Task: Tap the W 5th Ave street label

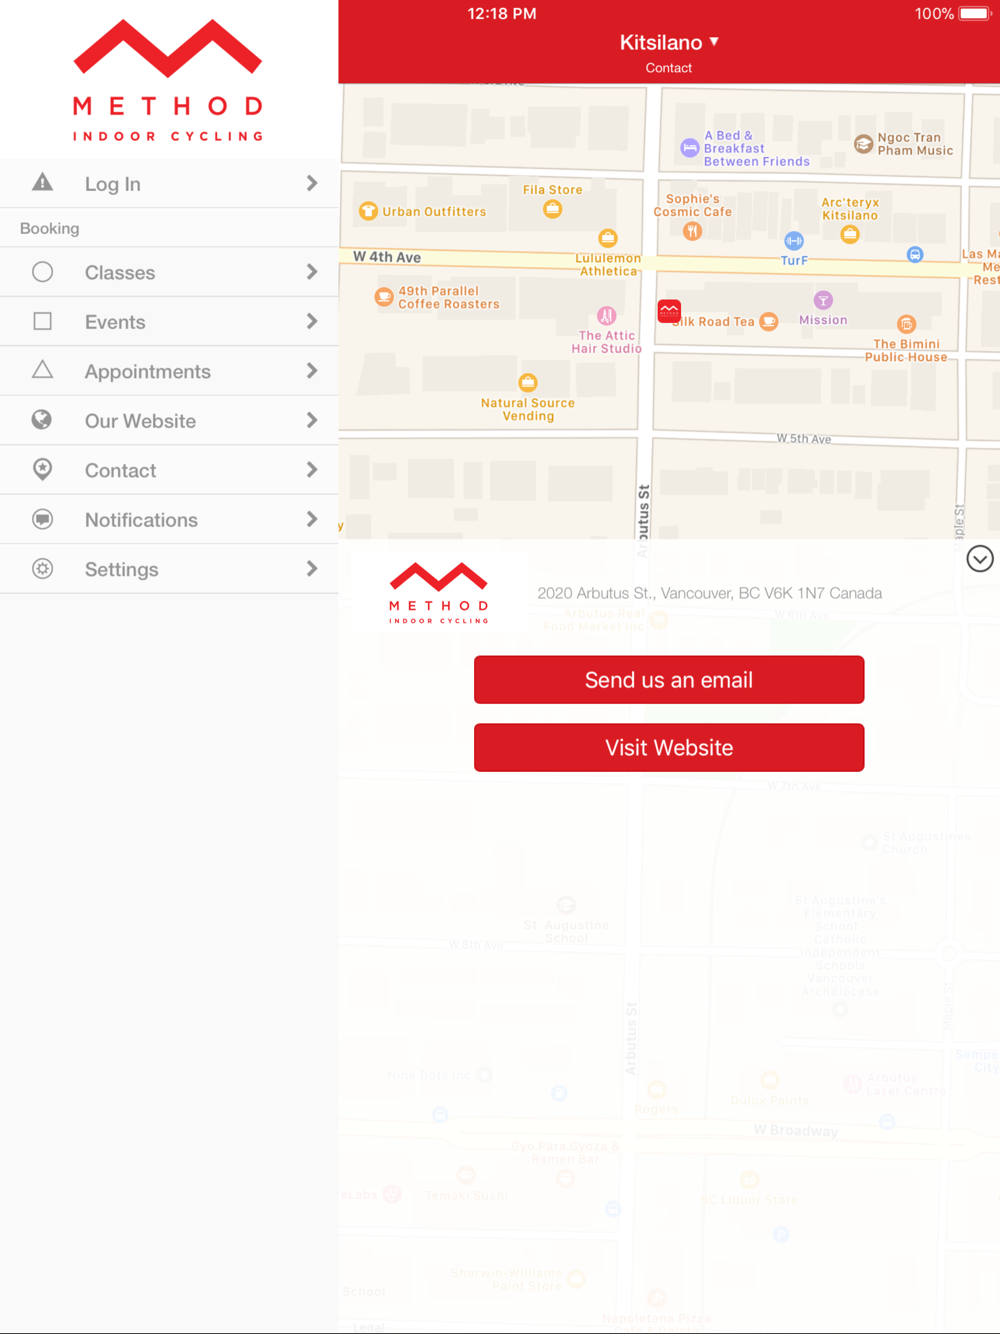Action: pyautogui.click(x=804, y=439)
